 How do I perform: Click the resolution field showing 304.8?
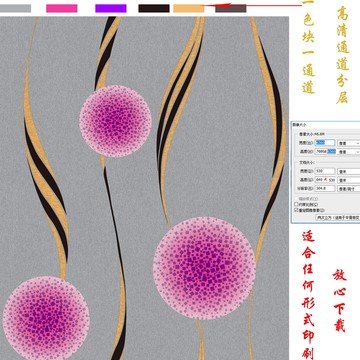coord(325,188)
